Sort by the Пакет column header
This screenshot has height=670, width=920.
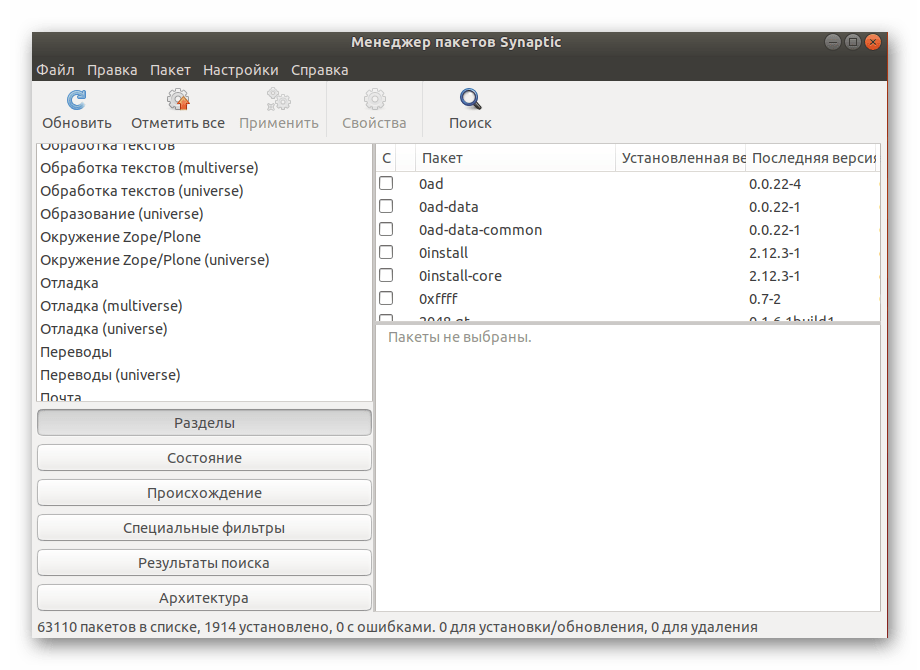click(x=514, y=158)
